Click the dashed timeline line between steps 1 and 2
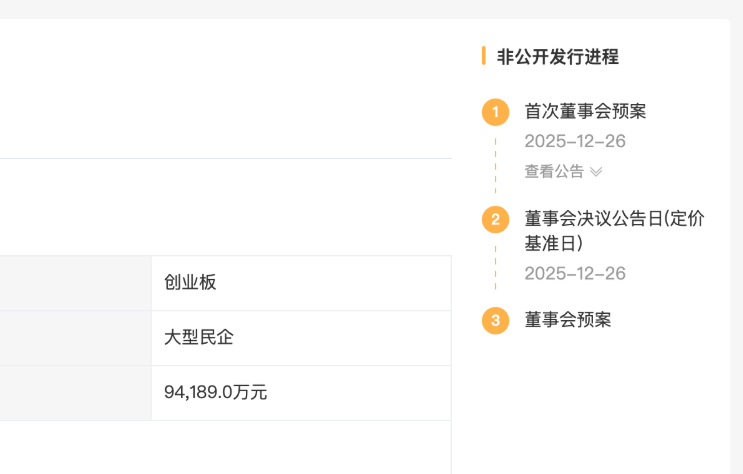Viewport: 743px width, 474px height. pyautogui.click(x=495, y=165)
